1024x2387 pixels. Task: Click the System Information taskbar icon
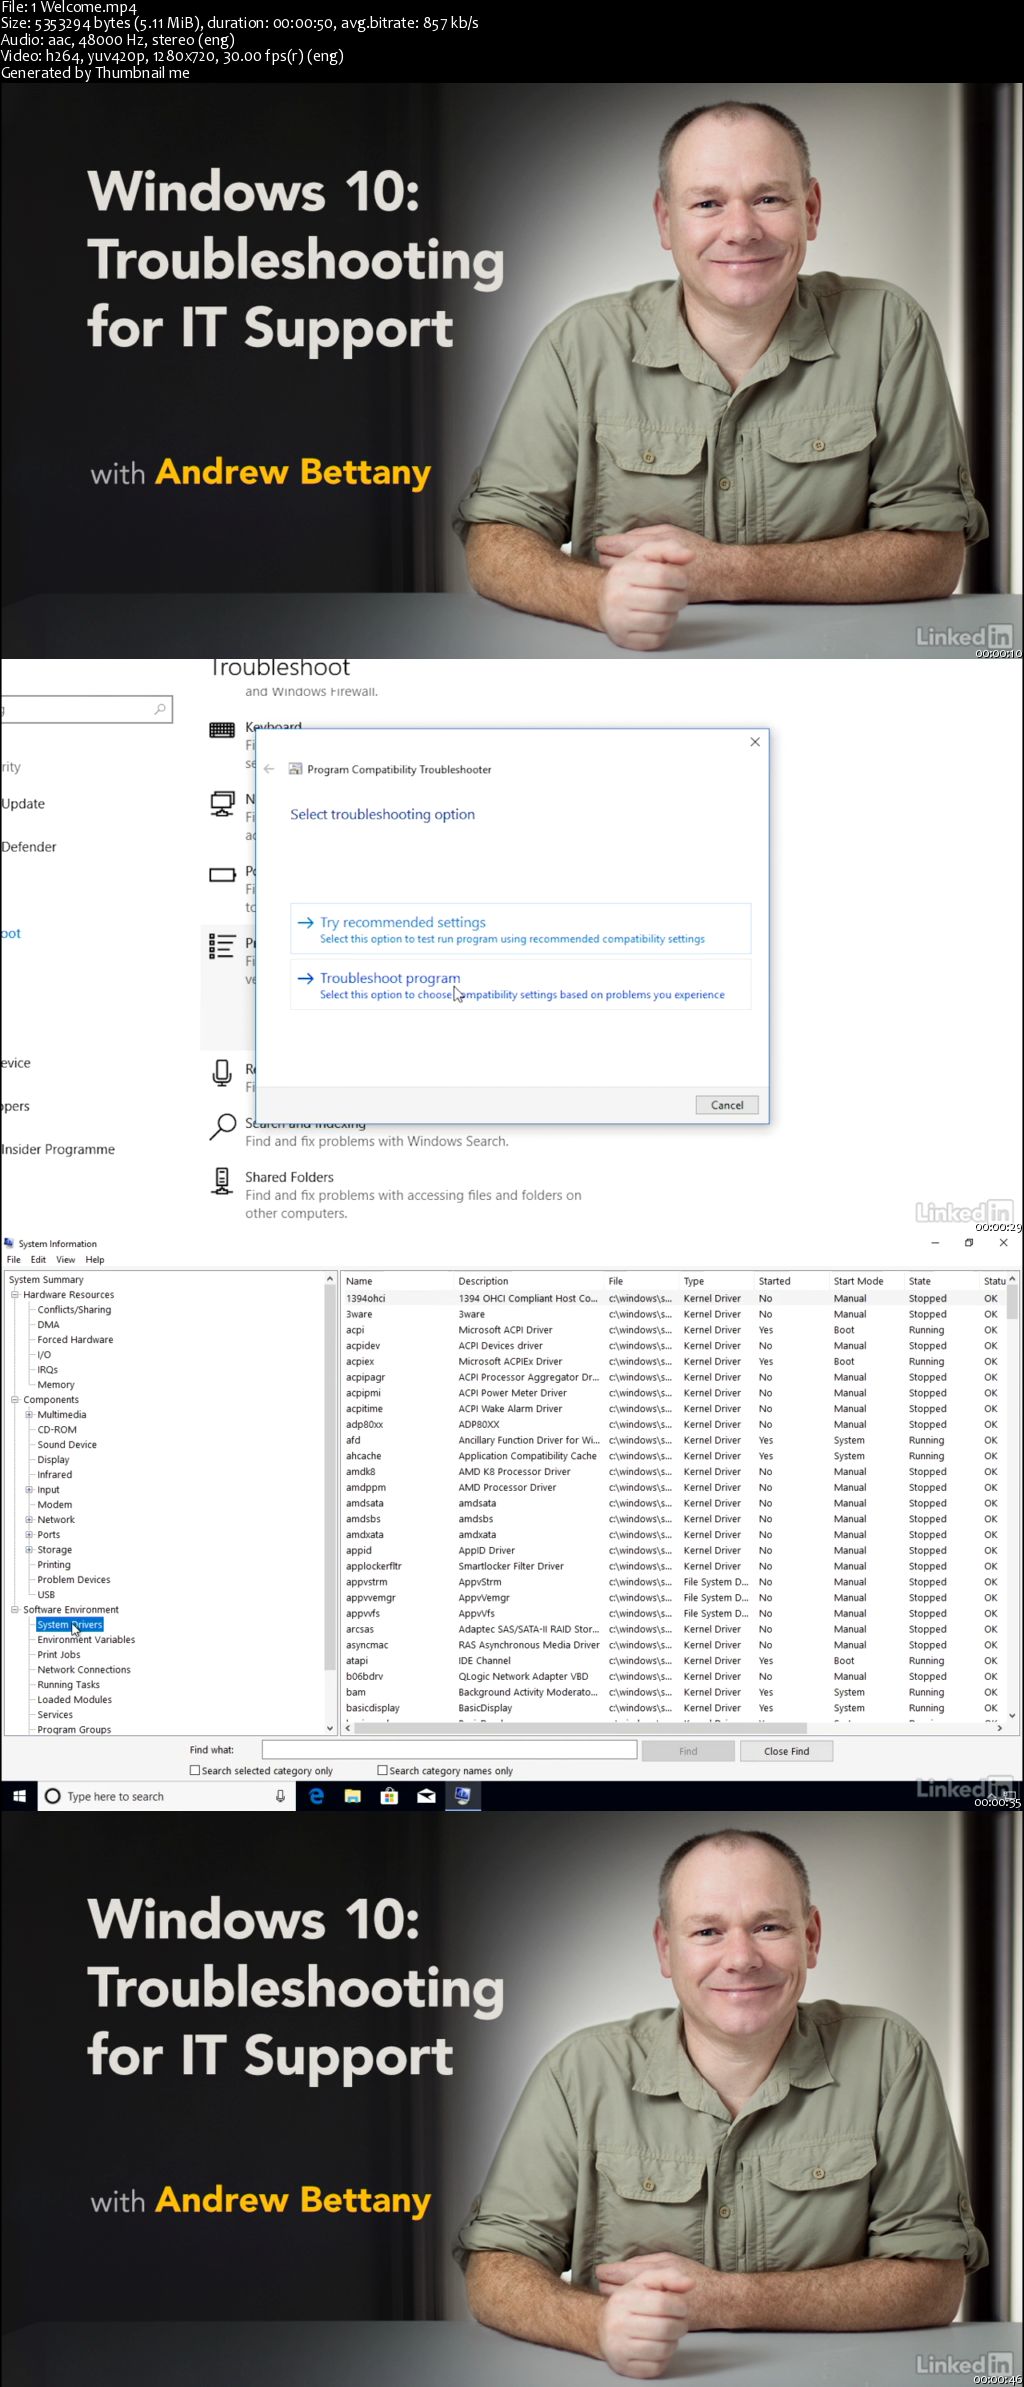click(462, 1795)
